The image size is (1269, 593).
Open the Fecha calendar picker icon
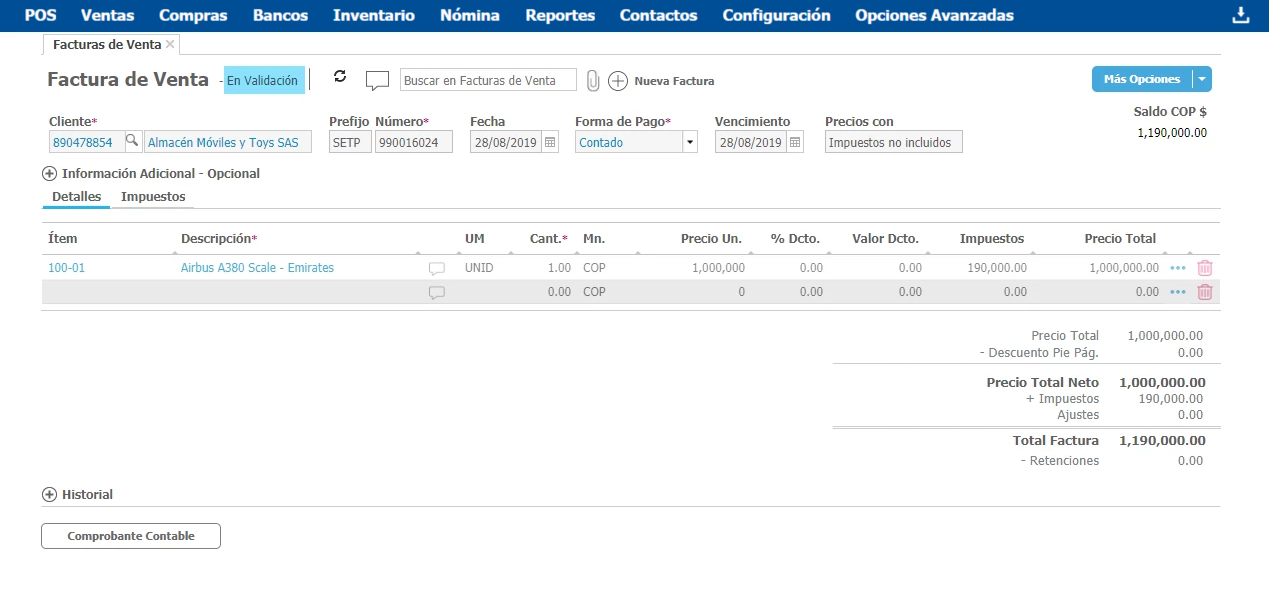coord(550,143)
